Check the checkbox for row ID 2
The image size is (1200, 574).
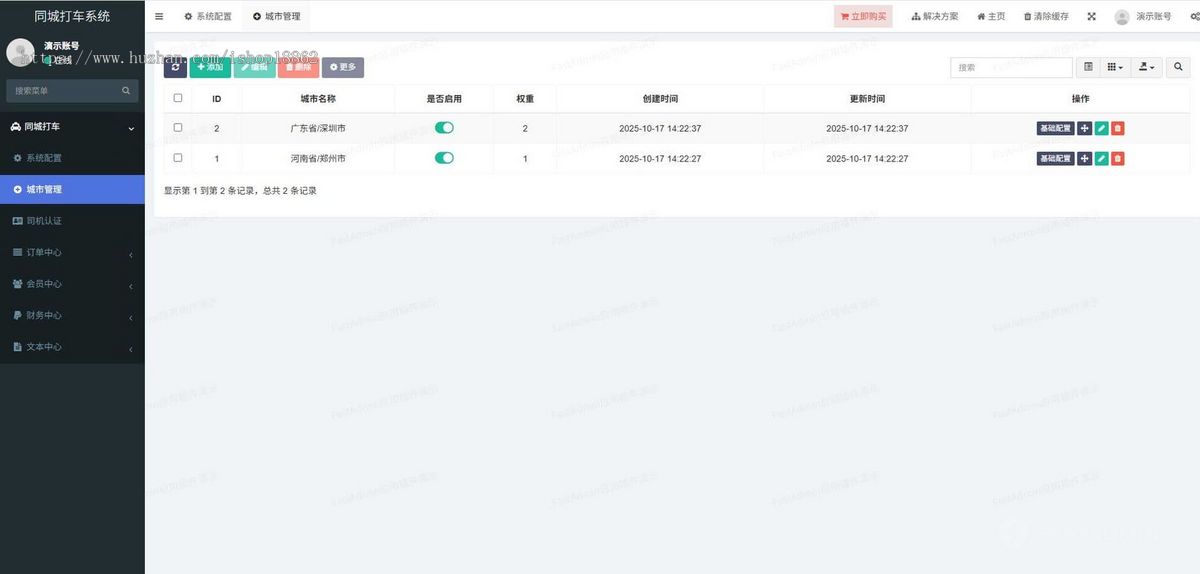click(x=178, y=128)
